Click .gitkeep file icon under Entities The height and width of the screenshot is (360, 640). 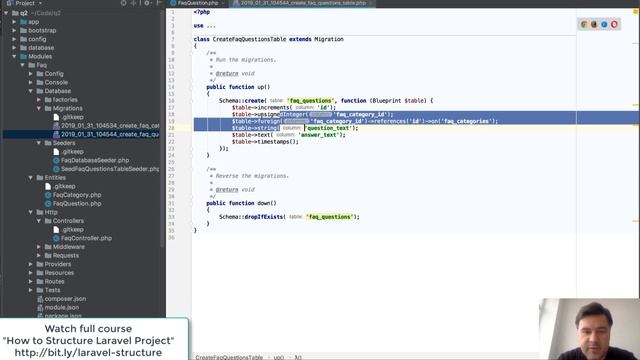point(48,187)
